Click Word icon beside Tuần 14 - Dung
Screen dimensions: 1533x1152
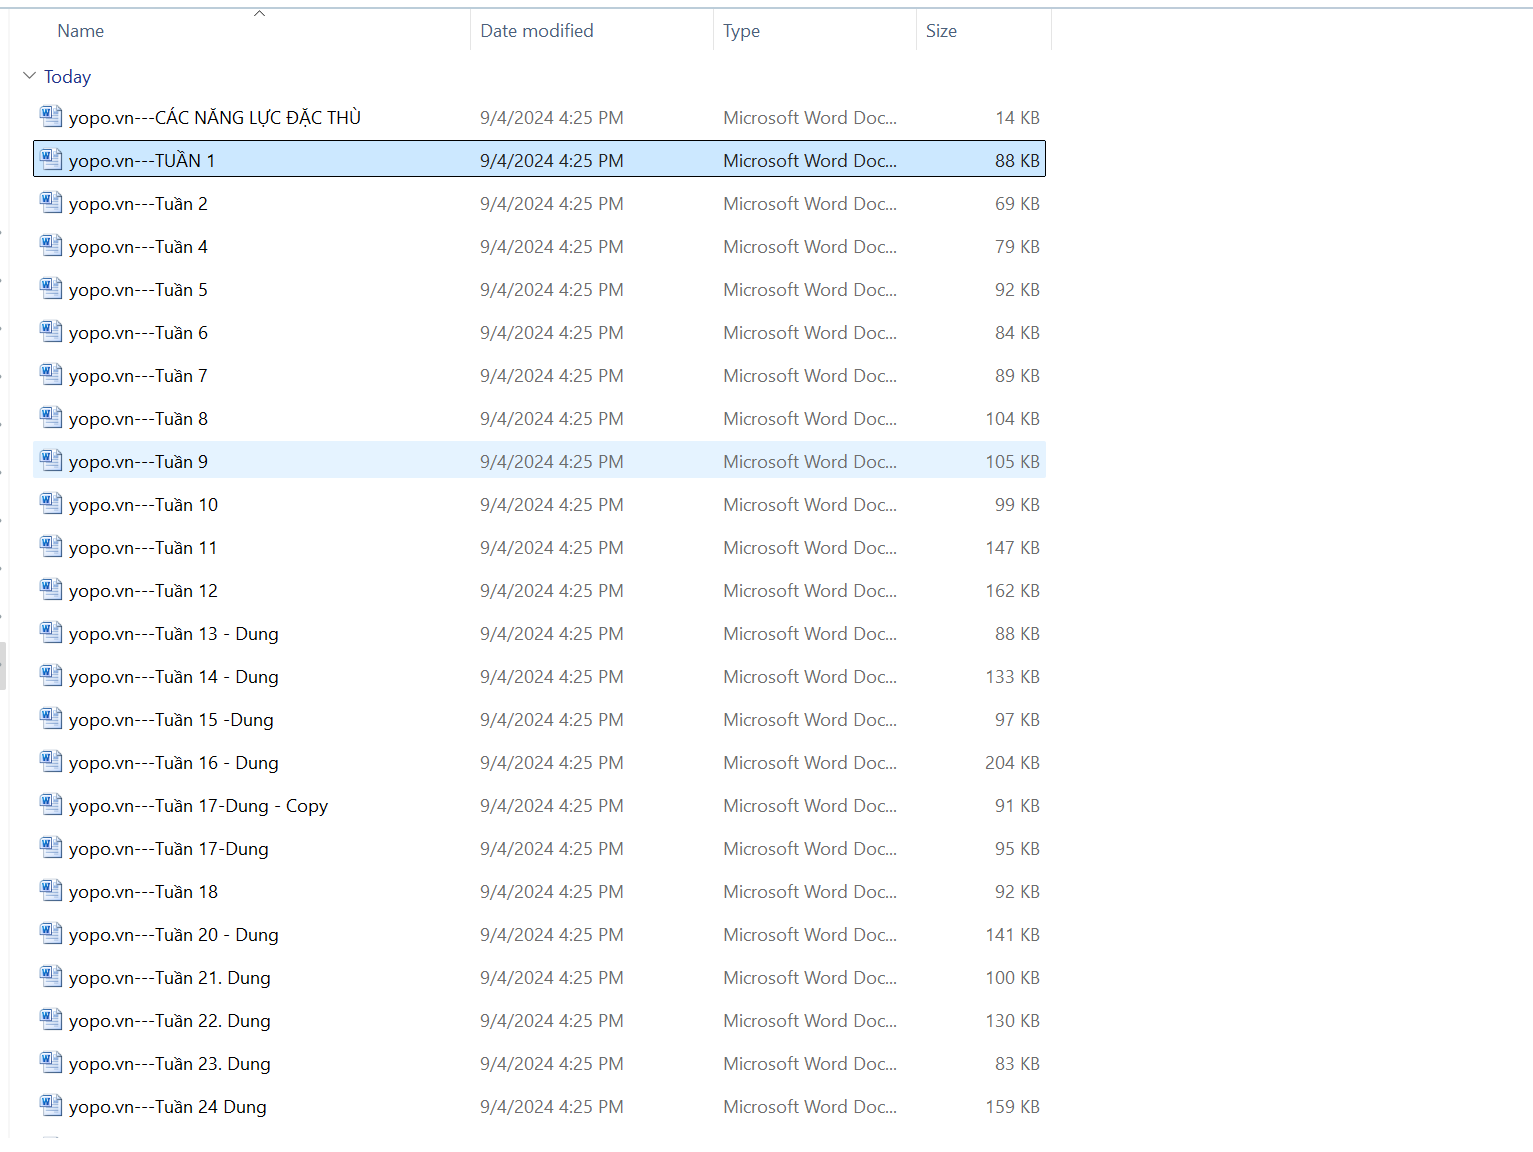(51, 675)
